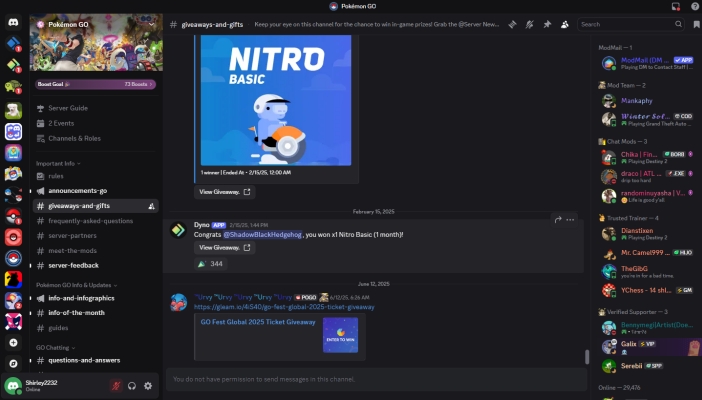Toggle microphone mute button
This screenshot has width=702, height=400.
tap(116, 386)
